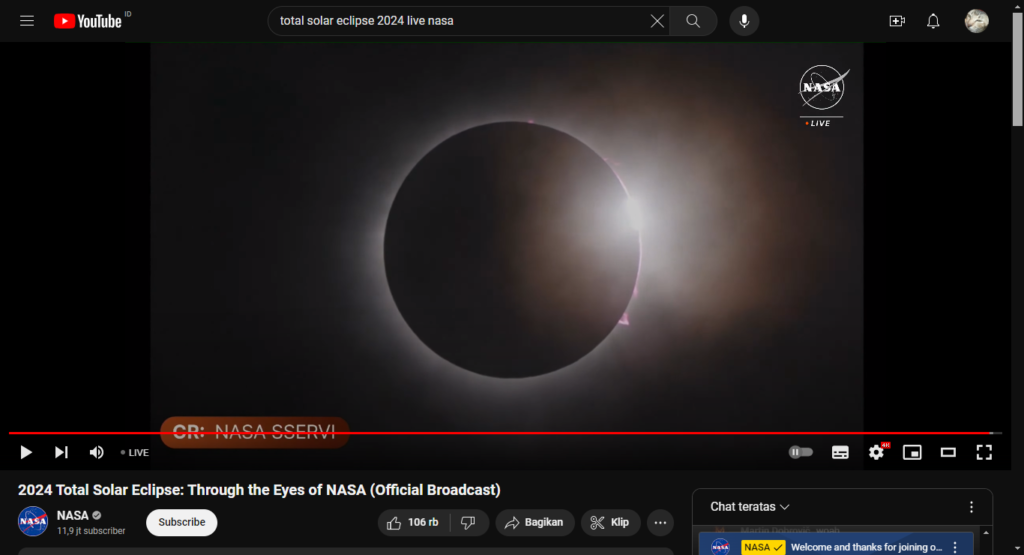
Task: Click the red video progress bar
Action: 500,433
